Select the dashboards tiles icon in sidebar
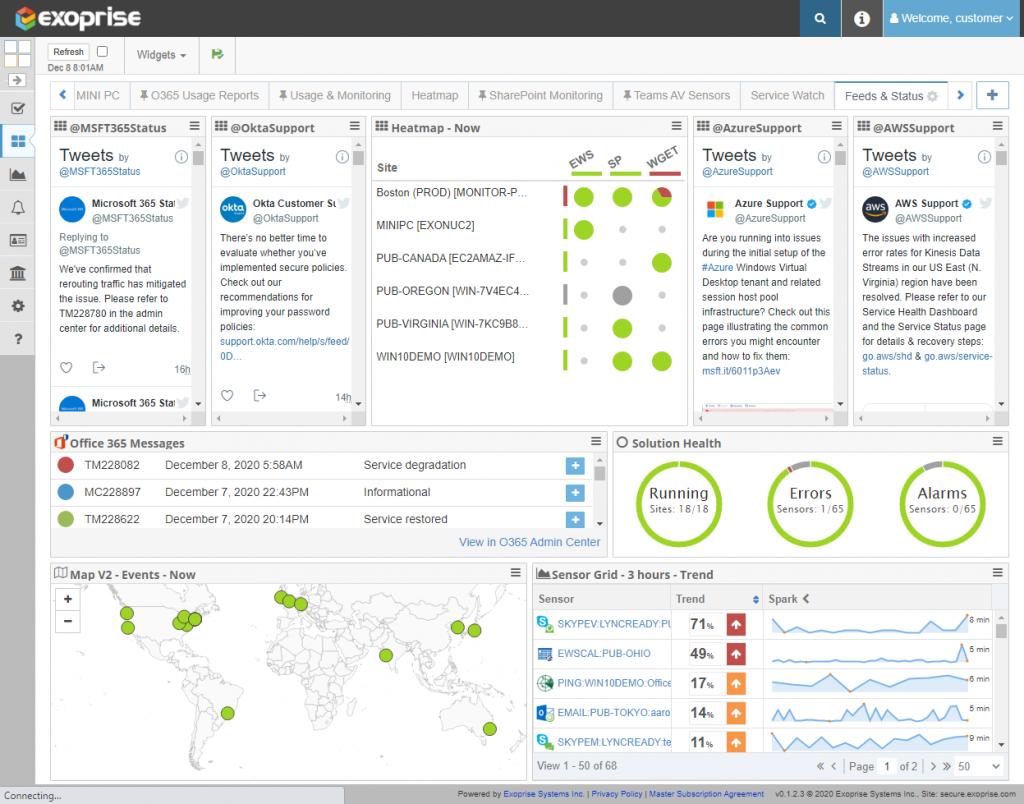 (18, 141)
